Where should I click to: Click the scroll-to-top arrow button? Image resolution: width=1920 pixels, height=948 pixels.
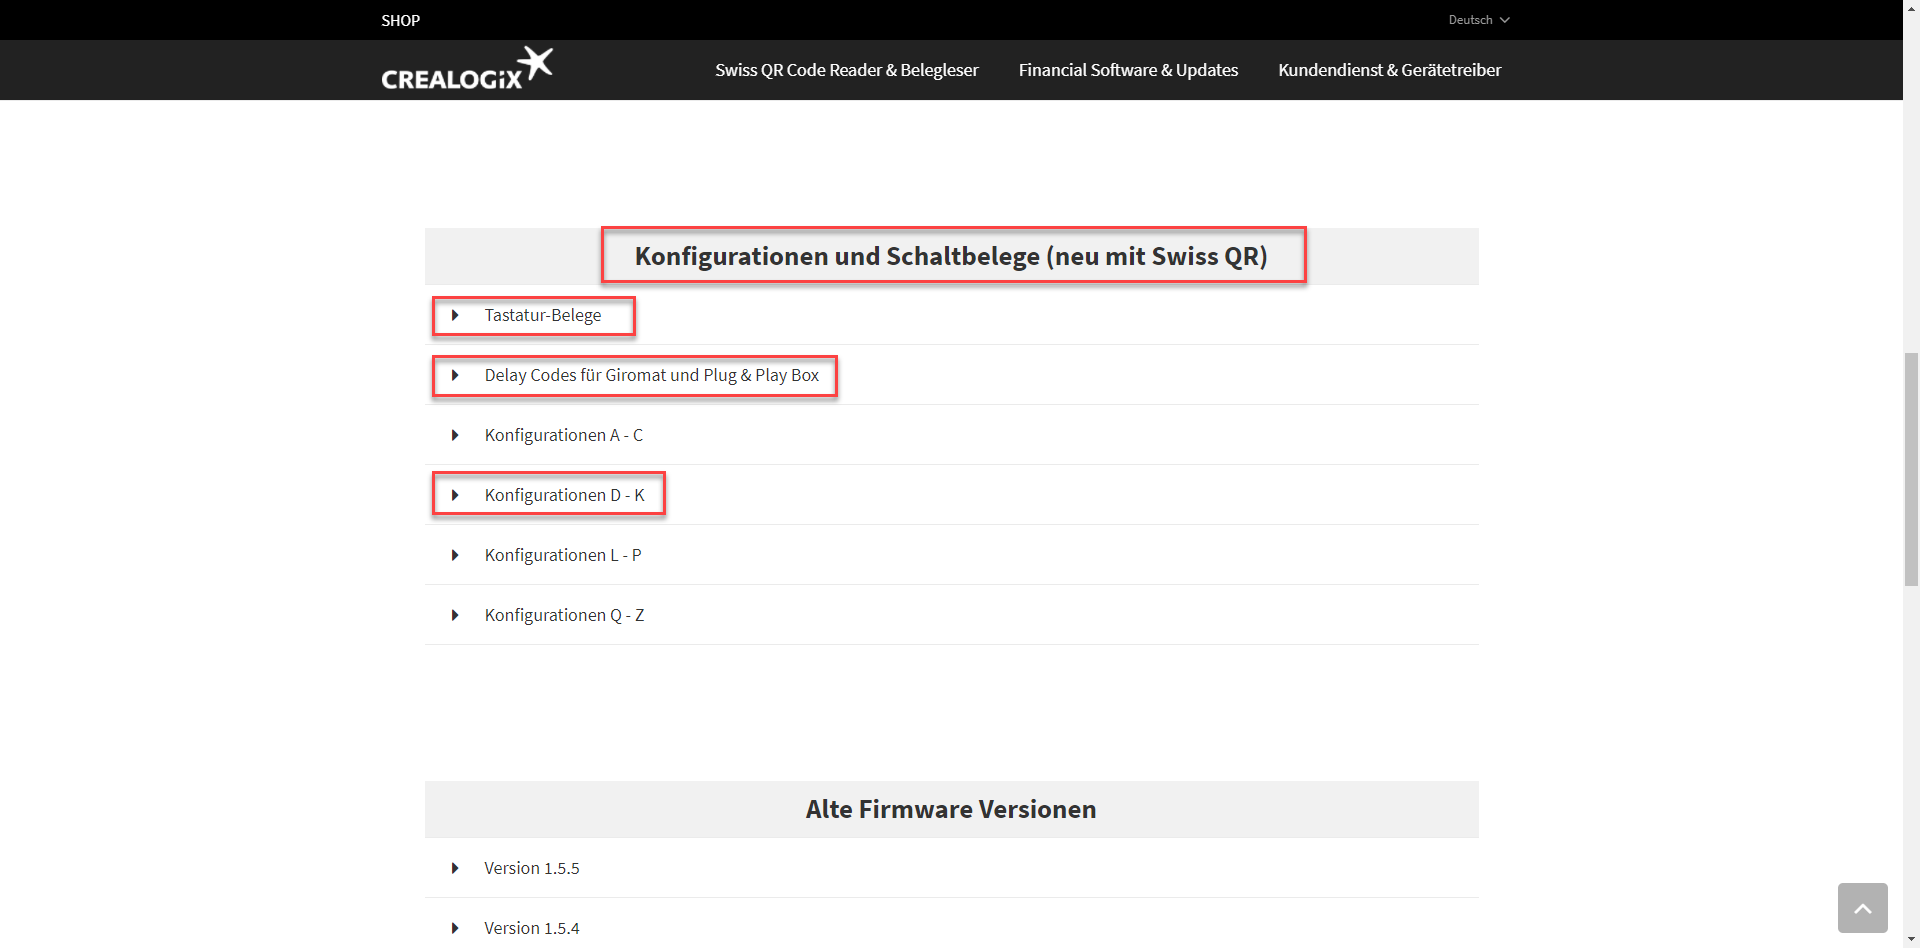coord(1862,908)
